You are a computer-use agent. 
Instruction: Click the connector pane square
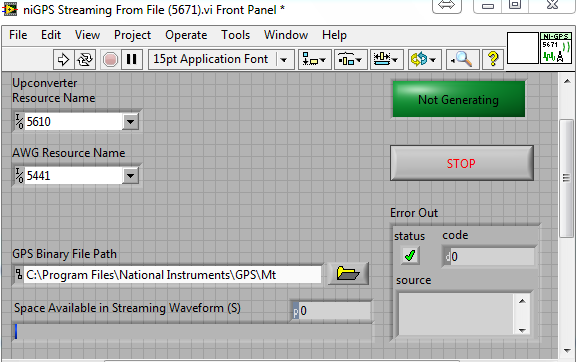[x=523, y=48]
